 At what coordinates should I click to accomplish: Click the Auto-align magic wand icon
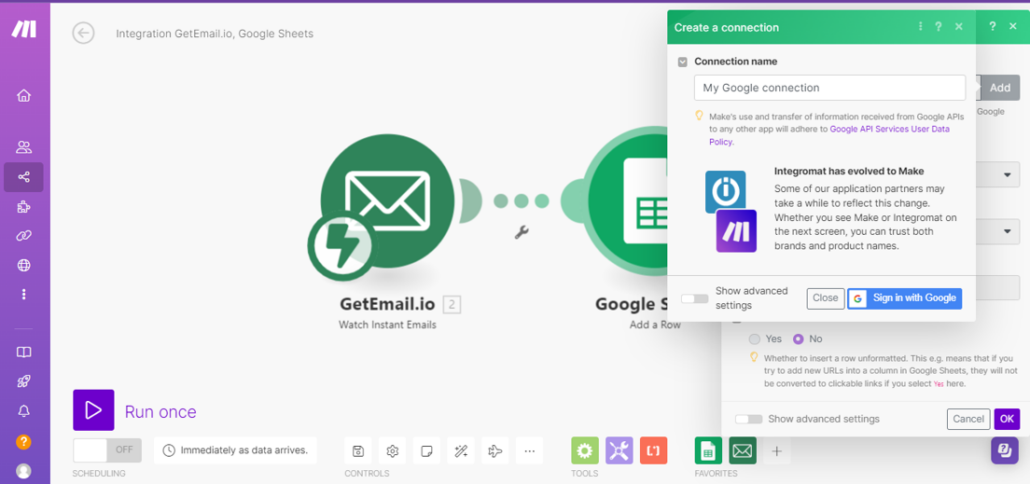click(x=460, y=451)
